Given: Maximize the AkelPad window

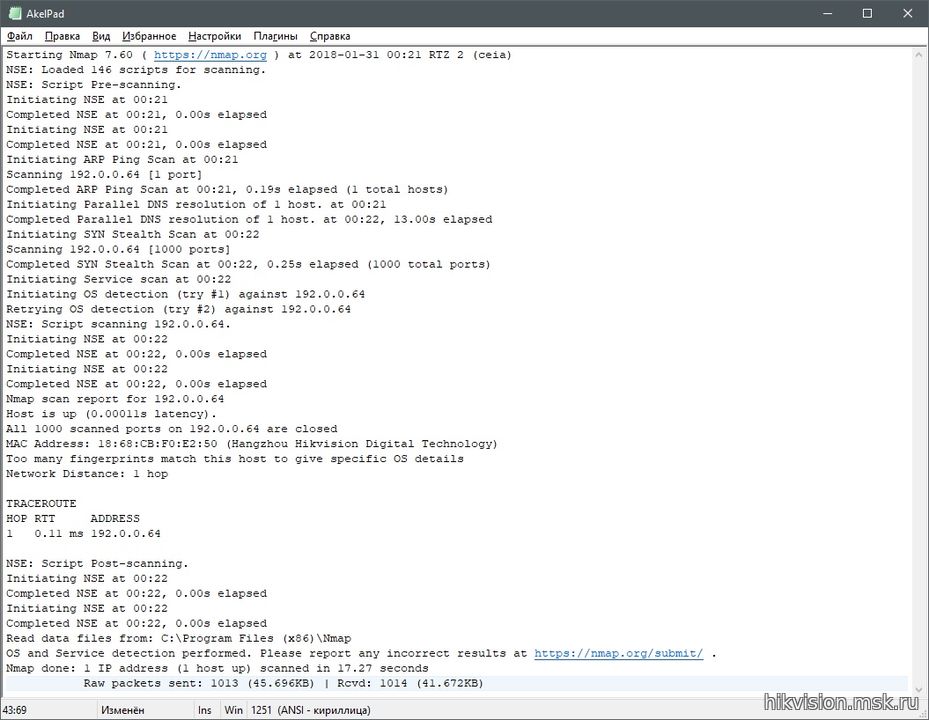Looking at the screenshot, I should click(867, 13).
